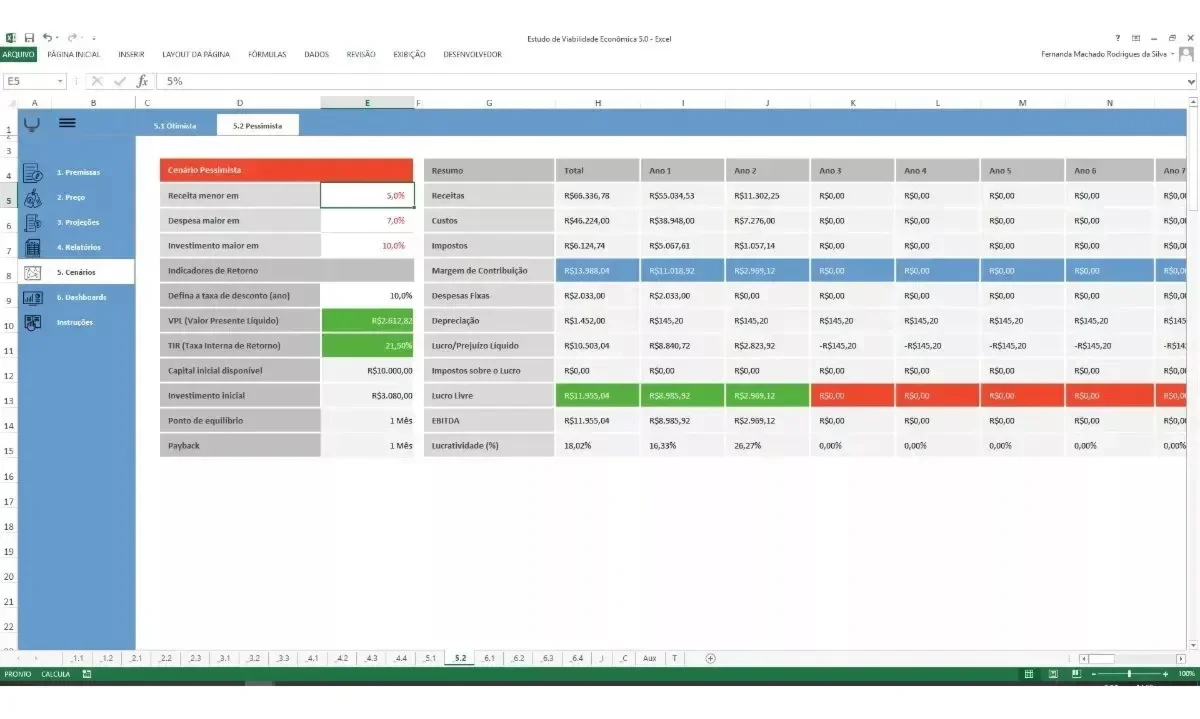This screenshot has height=719, width=1200.
Task: Select column H header
Action: coord(598,102)
